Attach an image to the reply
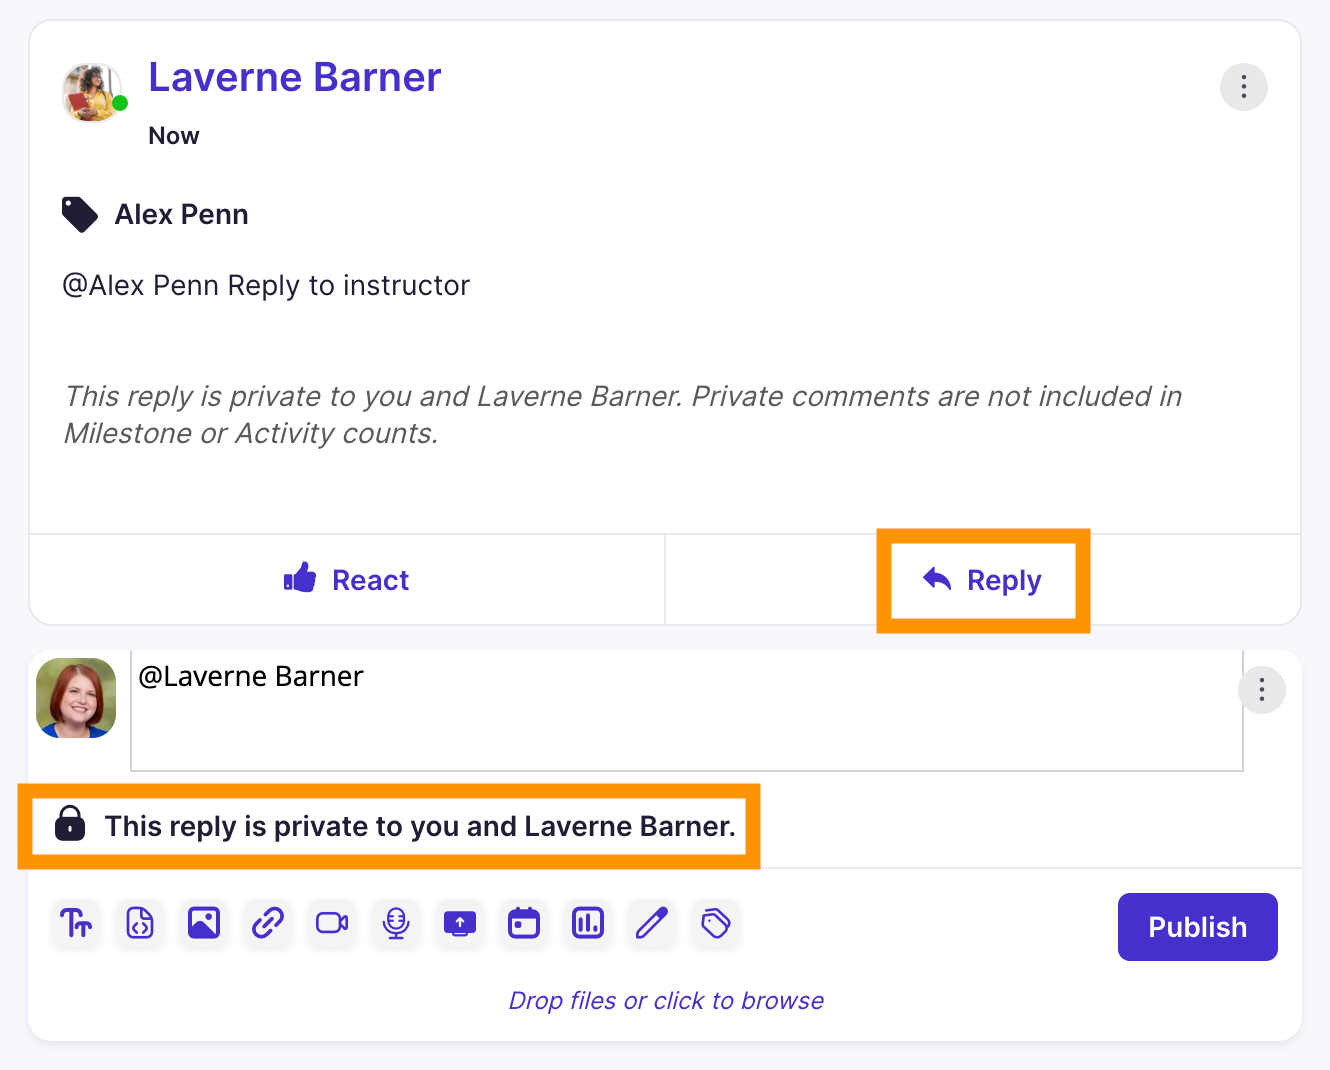1330x1070 pixels. click(x=203, y=924)
